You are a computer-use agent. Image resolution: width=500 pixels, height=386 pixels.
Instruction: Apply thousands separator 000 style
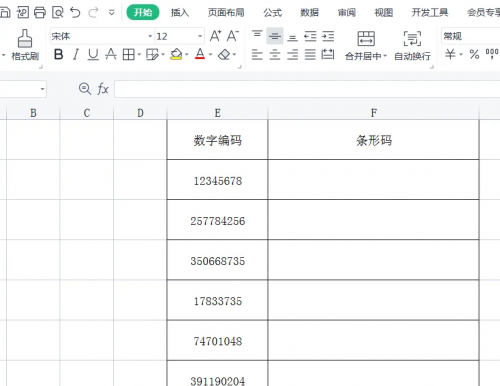[492, 53]
